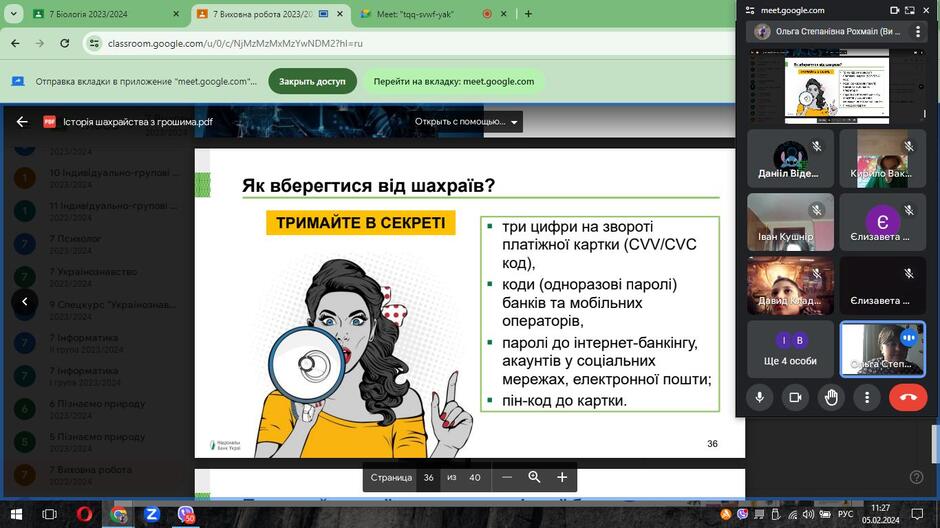Image resolution: width=940 pixels, height=528 pixels.
Task: Zoom in the PDF with plus
Action: 562,477
